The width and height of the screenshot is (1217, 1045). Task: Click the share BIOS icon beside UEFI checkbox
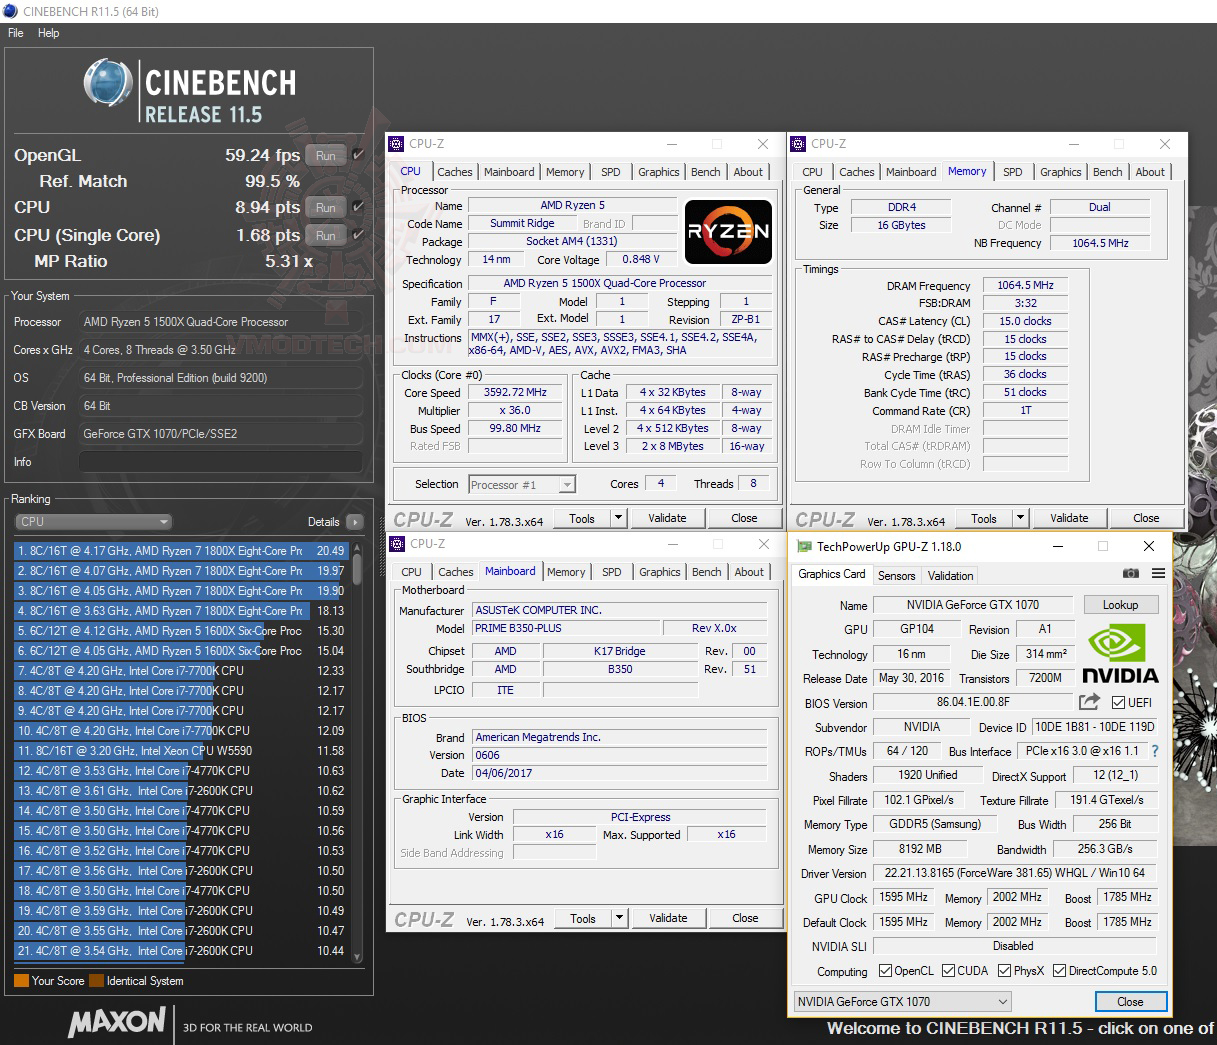coord(1088,702)
